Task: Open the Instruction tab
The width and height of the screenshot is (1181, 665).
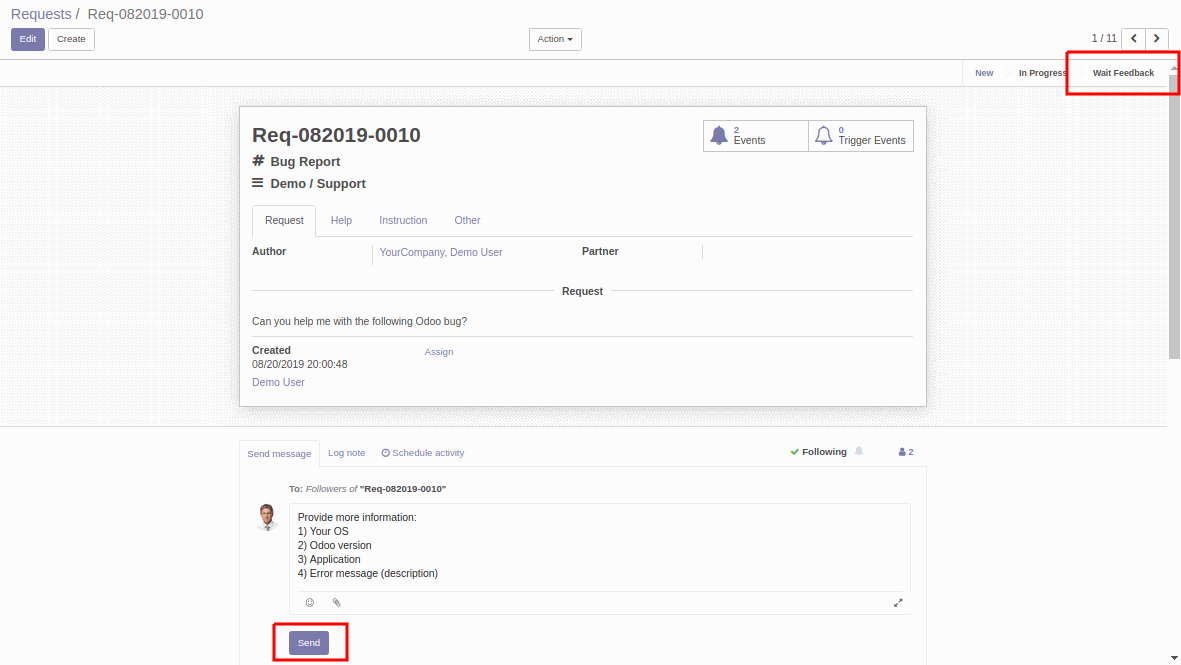Action: click(x=403, y=221)
